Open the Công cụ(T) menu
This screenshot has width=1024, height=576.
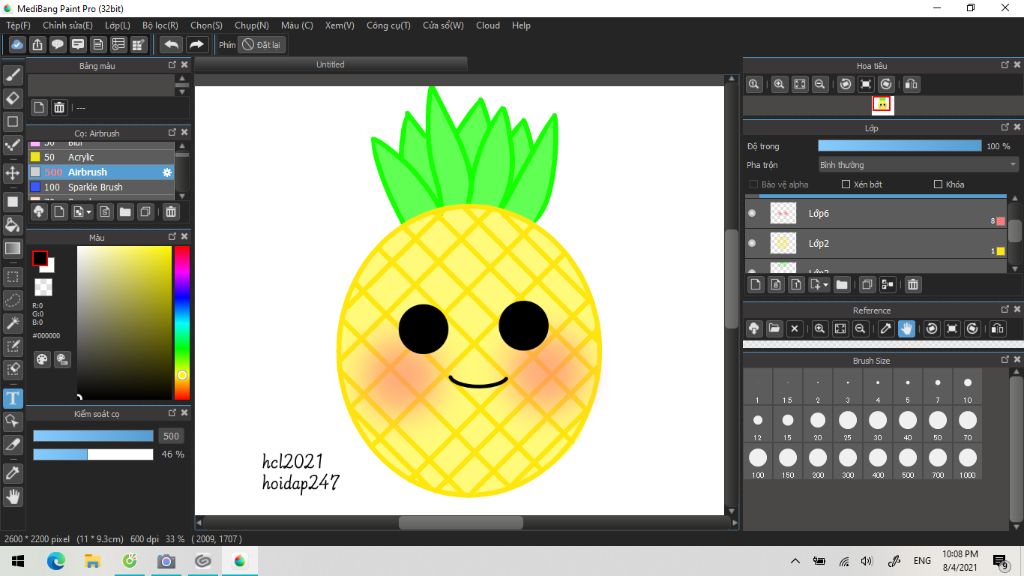click(x=388, y=25)
